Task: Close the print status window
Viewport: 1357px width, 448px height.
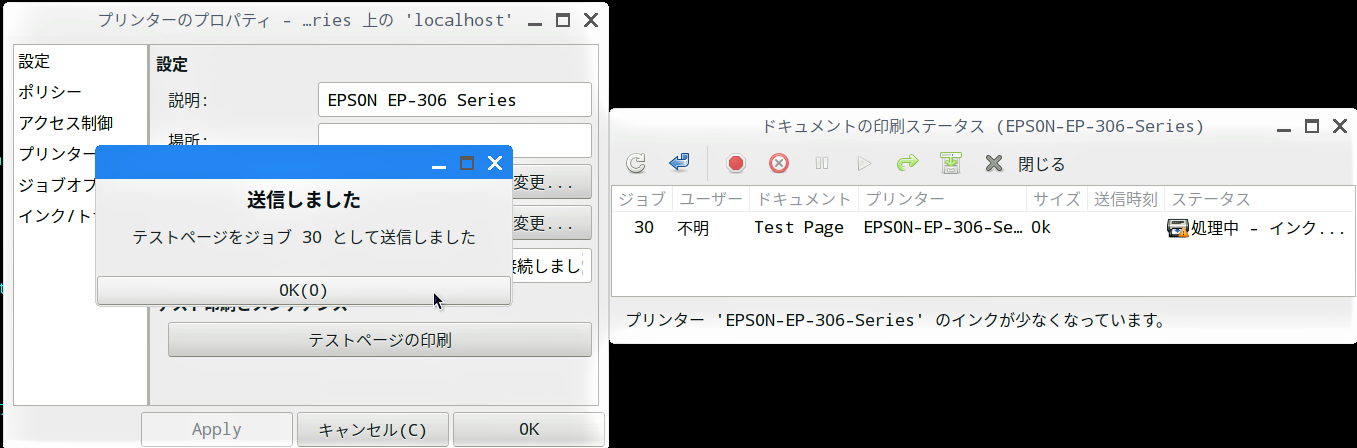Action: click(x=1339, y=126)
